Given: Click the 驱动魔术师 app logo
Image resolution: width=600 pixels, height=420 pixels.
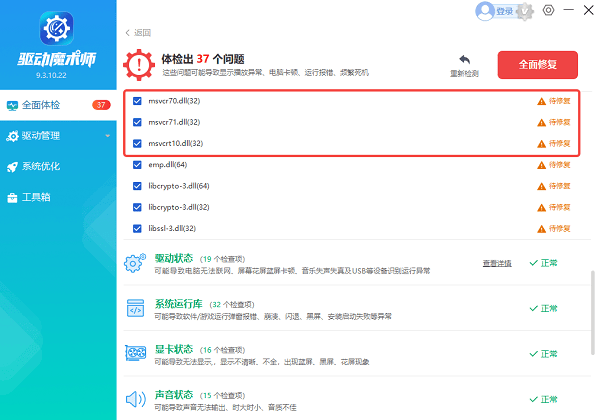Looking at the screenshot, I should click(x=57, y=28).
